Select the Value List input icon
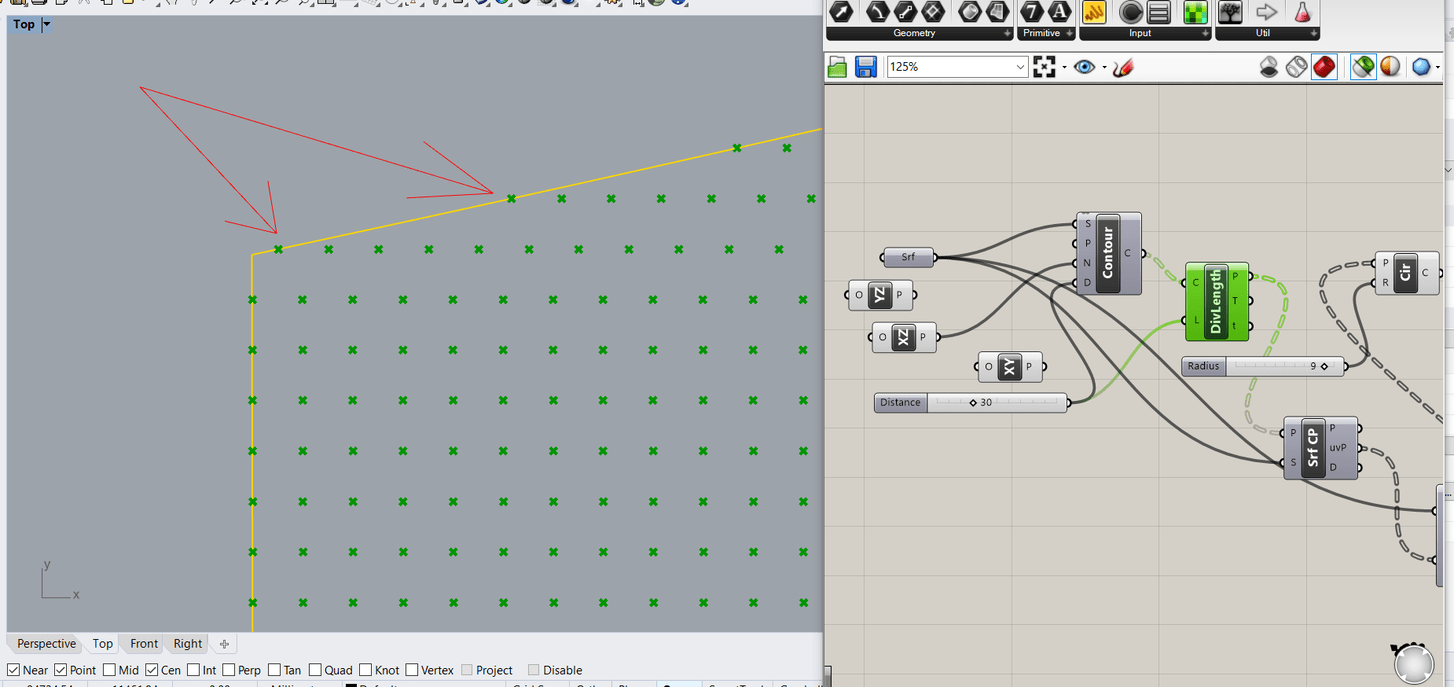The image size is (1454, 687). pyautogui.click(x=1159, y=12)
